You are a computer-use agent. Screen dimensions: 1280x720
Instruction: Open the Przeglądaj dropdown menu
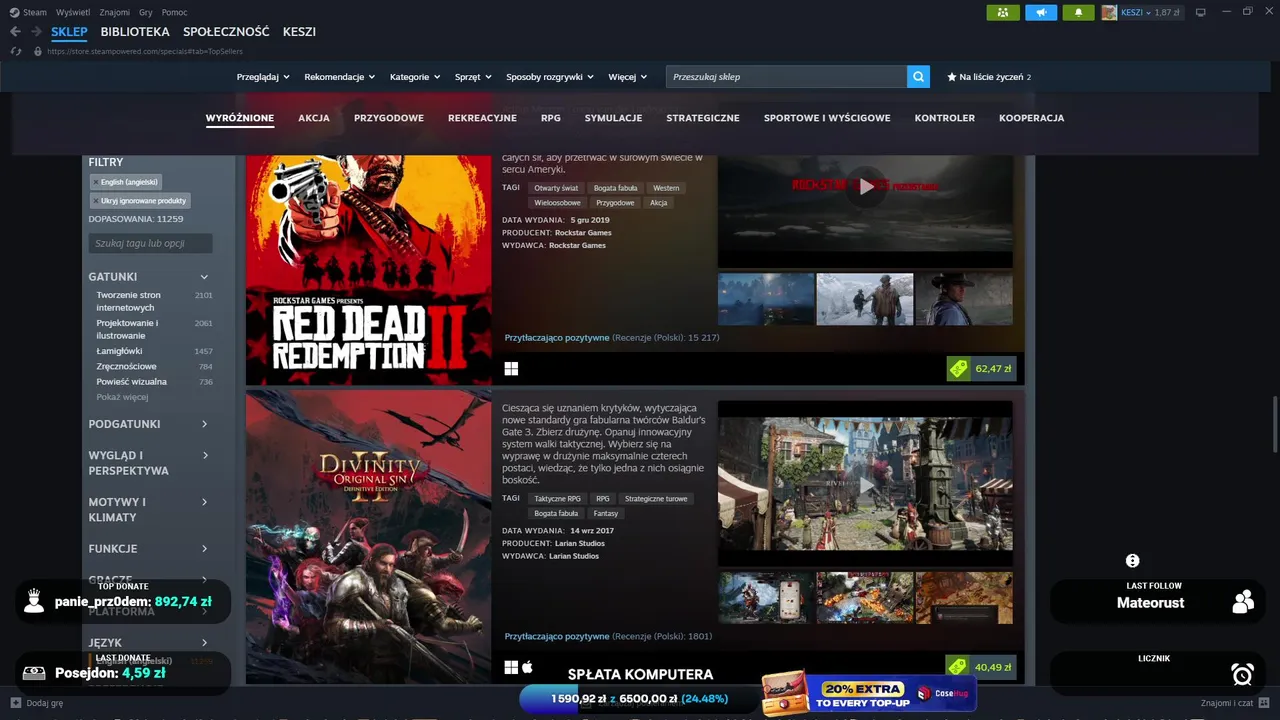click(x=263, y=77)
